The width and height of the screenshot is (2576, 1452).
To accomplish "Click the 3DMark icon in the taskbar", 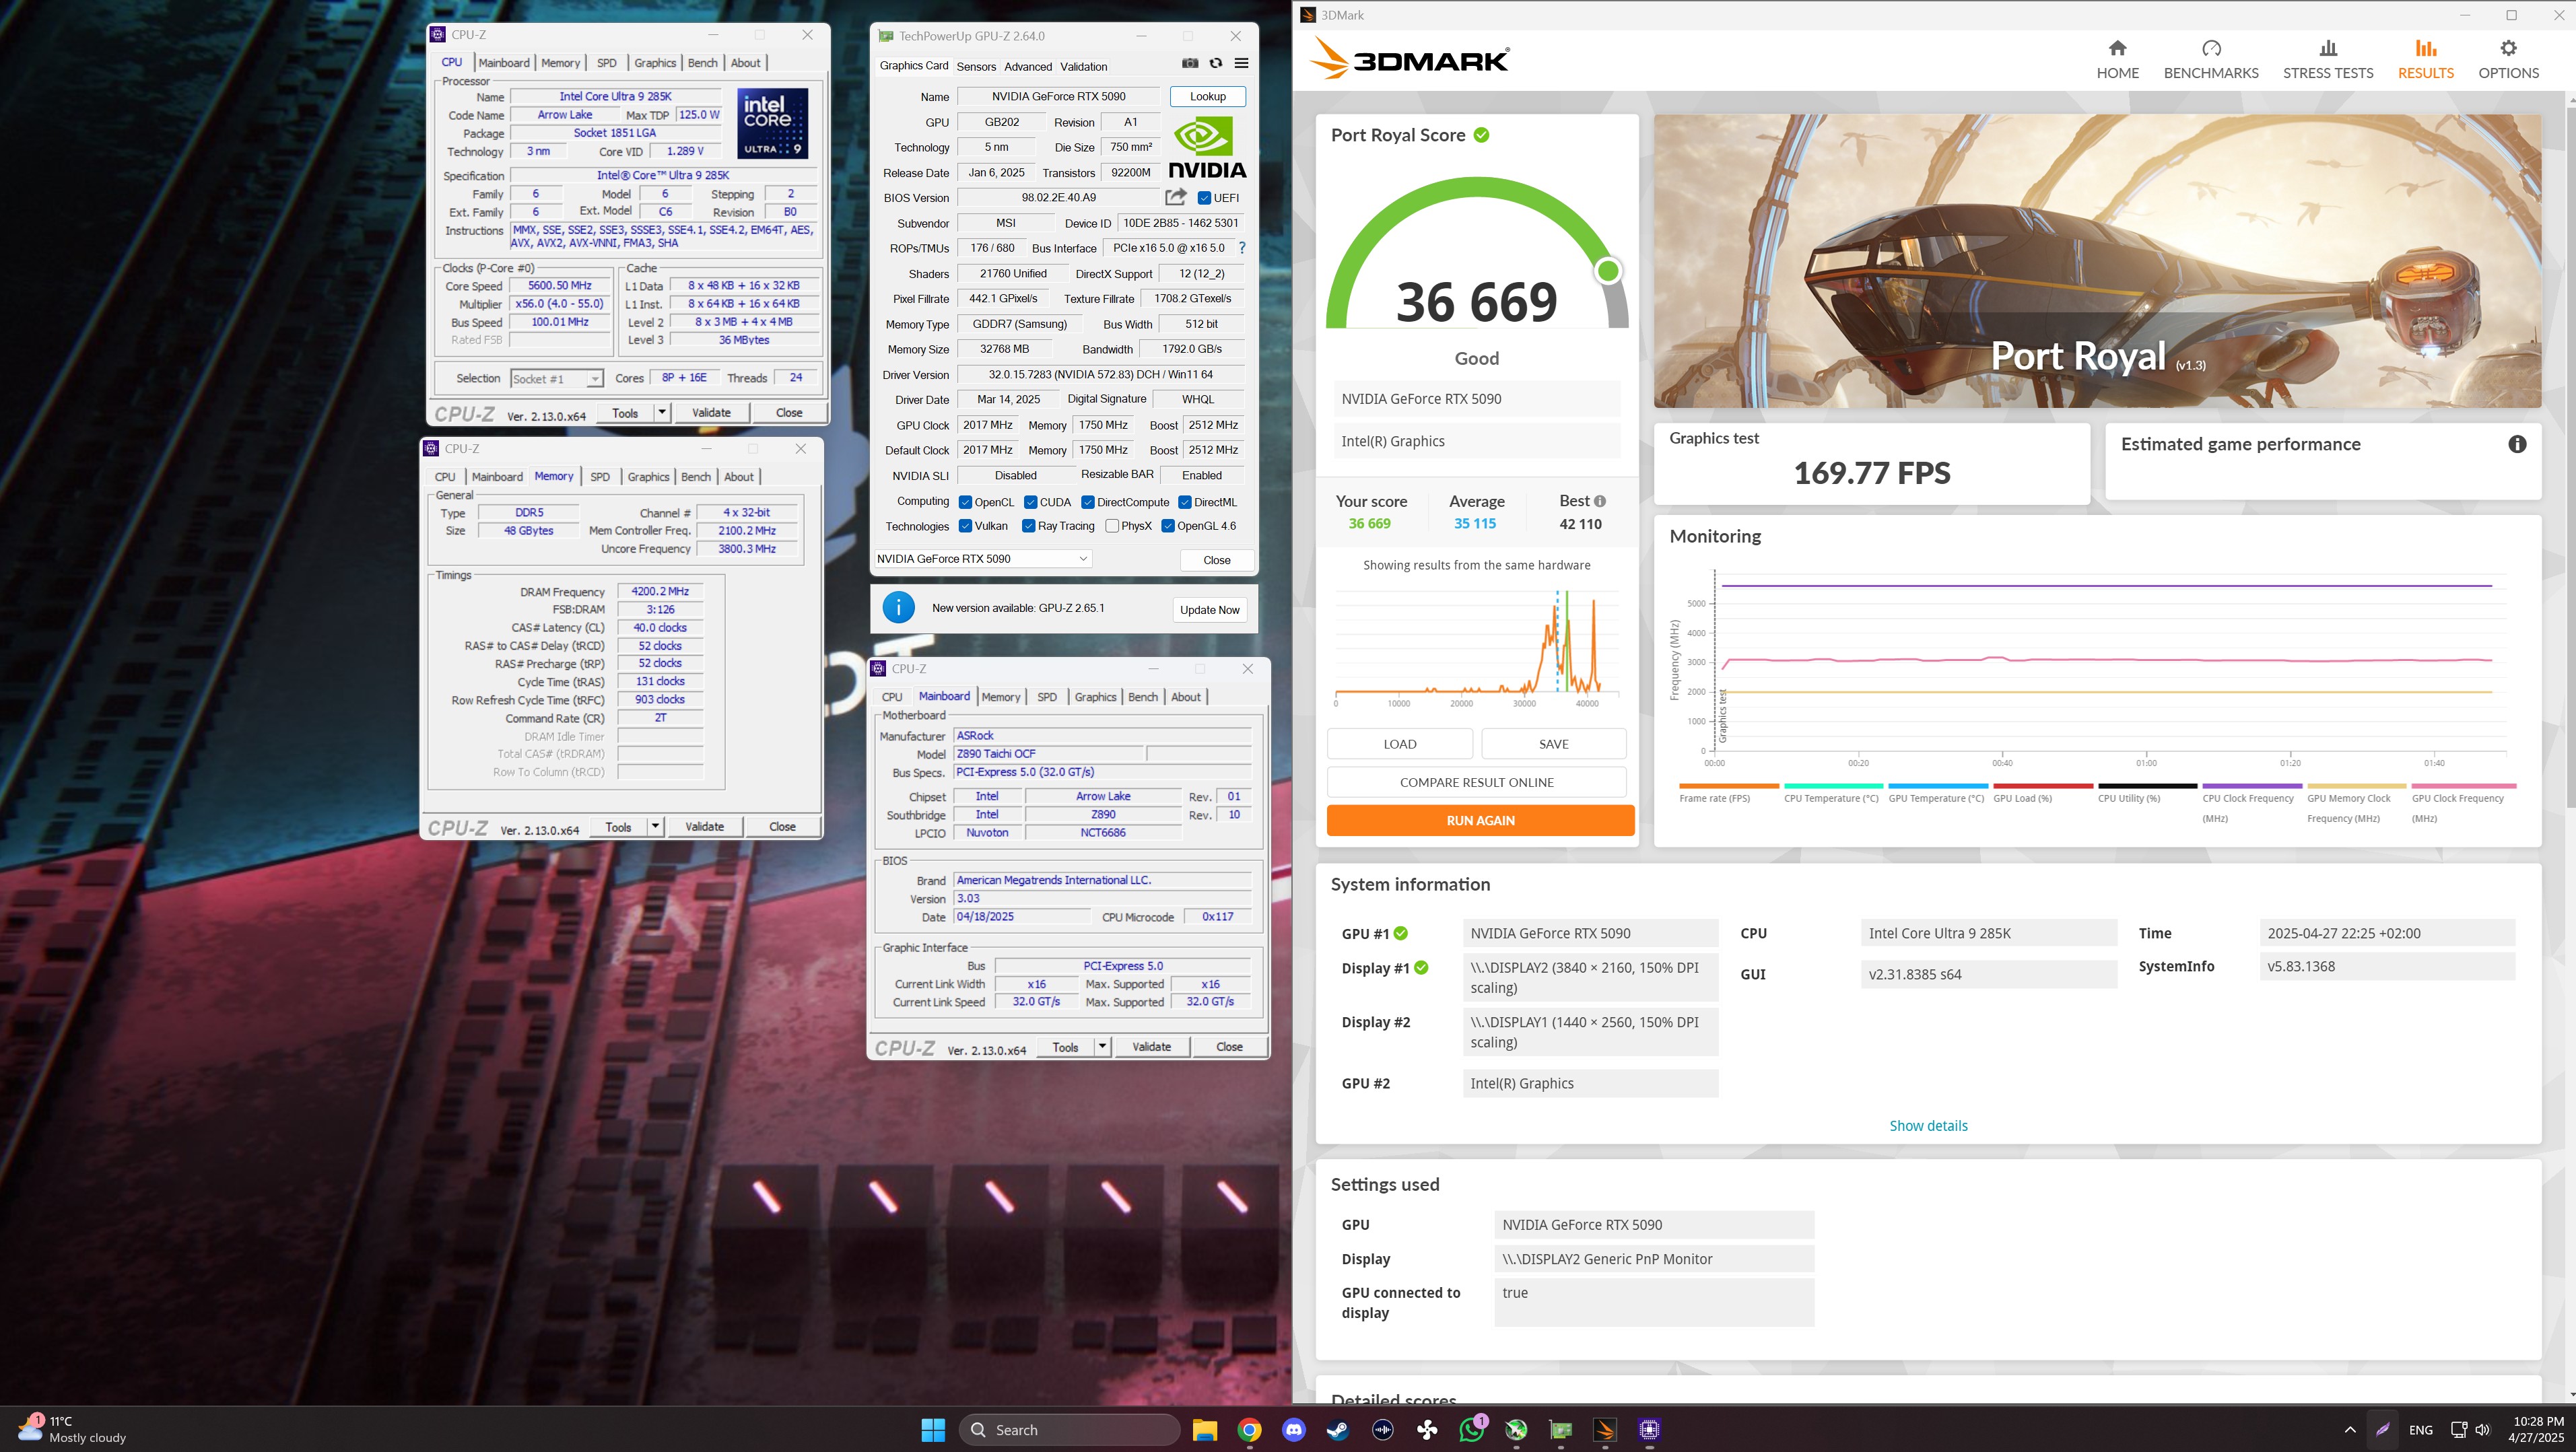I will click(x=1605, y=1430).
